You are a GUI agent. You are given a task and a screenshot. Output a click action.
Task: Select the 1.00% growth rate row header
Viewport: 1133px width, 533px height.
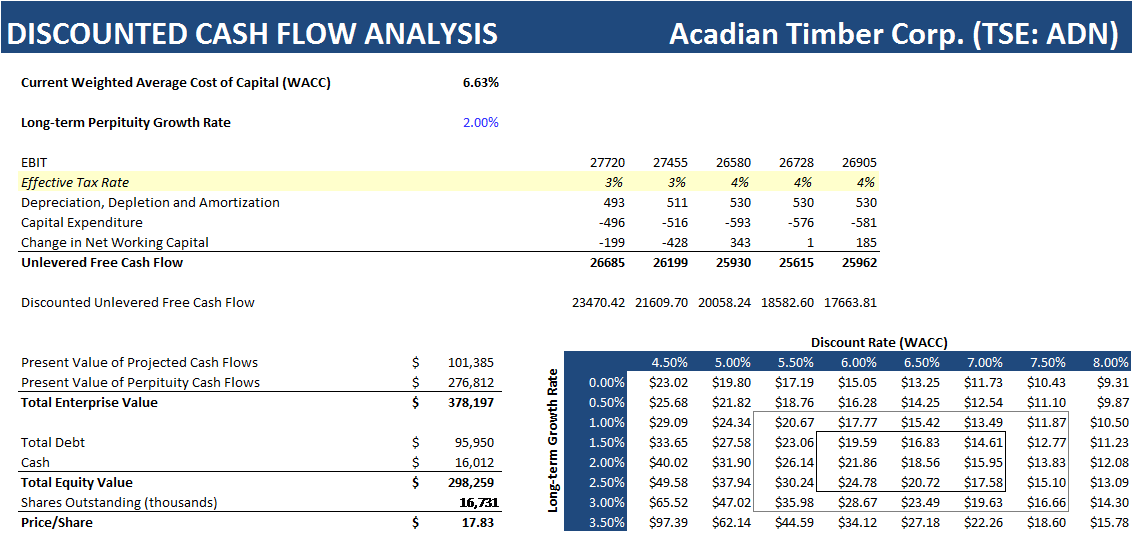(x=608, y=422)
